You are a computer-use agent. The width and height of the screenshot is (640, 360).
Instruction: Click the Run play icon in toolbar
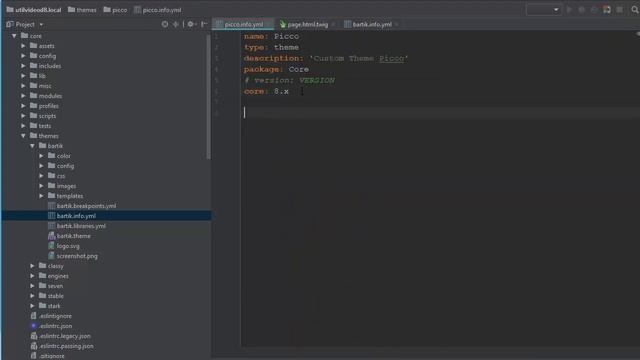point(569,9)
